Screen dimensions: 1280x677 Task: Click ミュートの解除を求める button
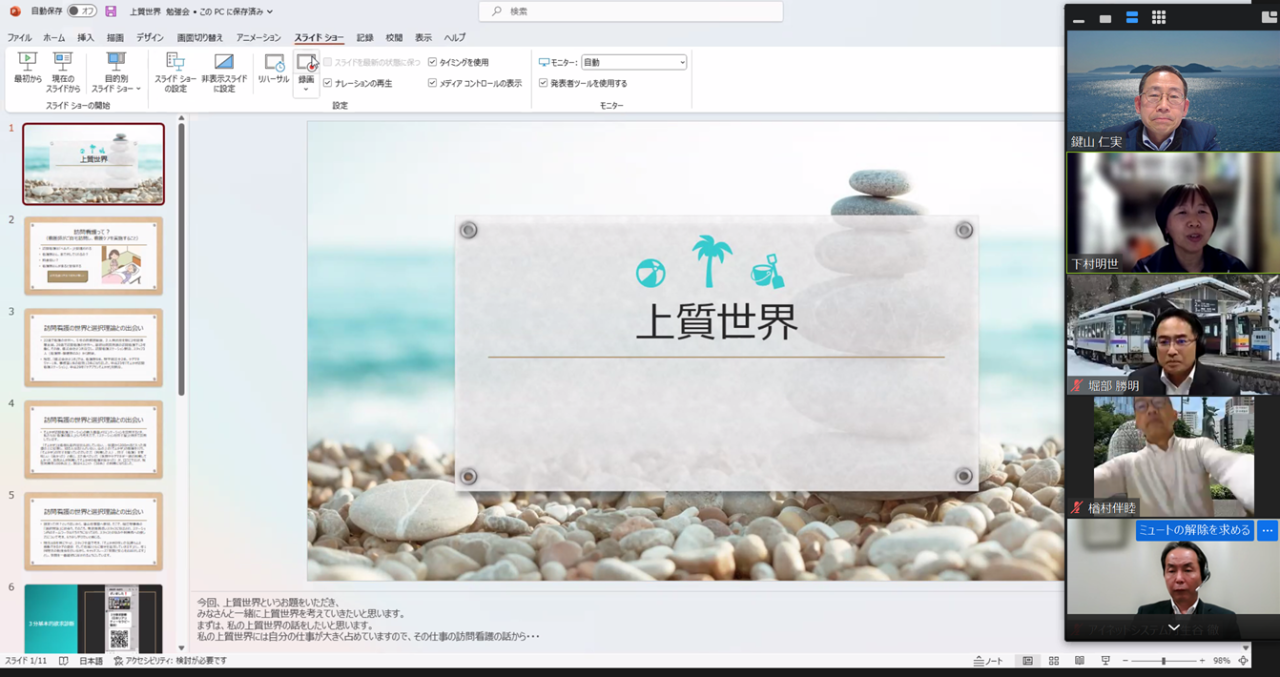pyautogui.click(x=1194, y=530)
